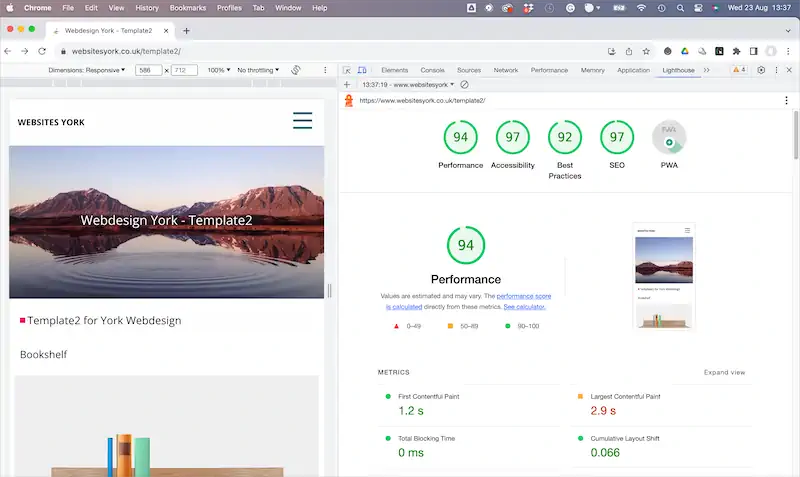Select the inspect element picker icon
800x477 pixels.
347,70
